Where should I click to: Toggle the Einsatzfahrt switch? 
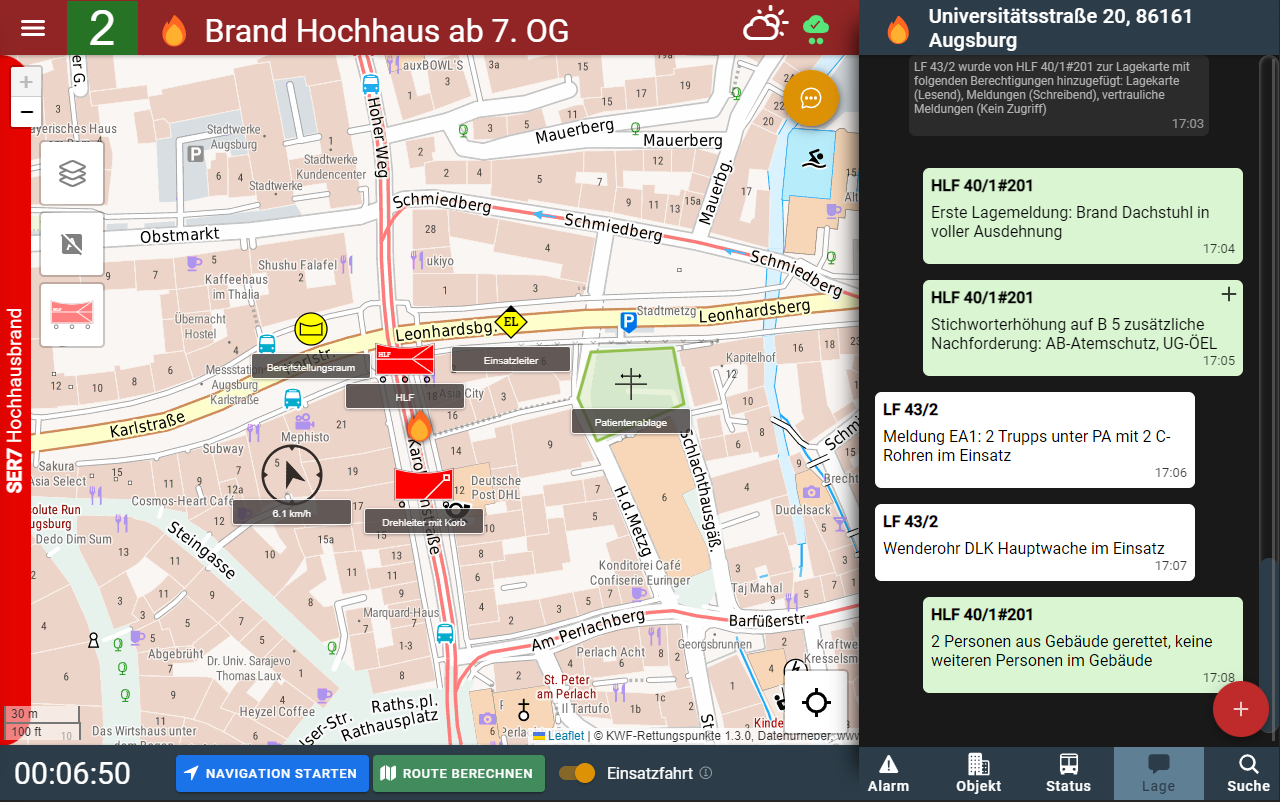[x=577, y=773]
